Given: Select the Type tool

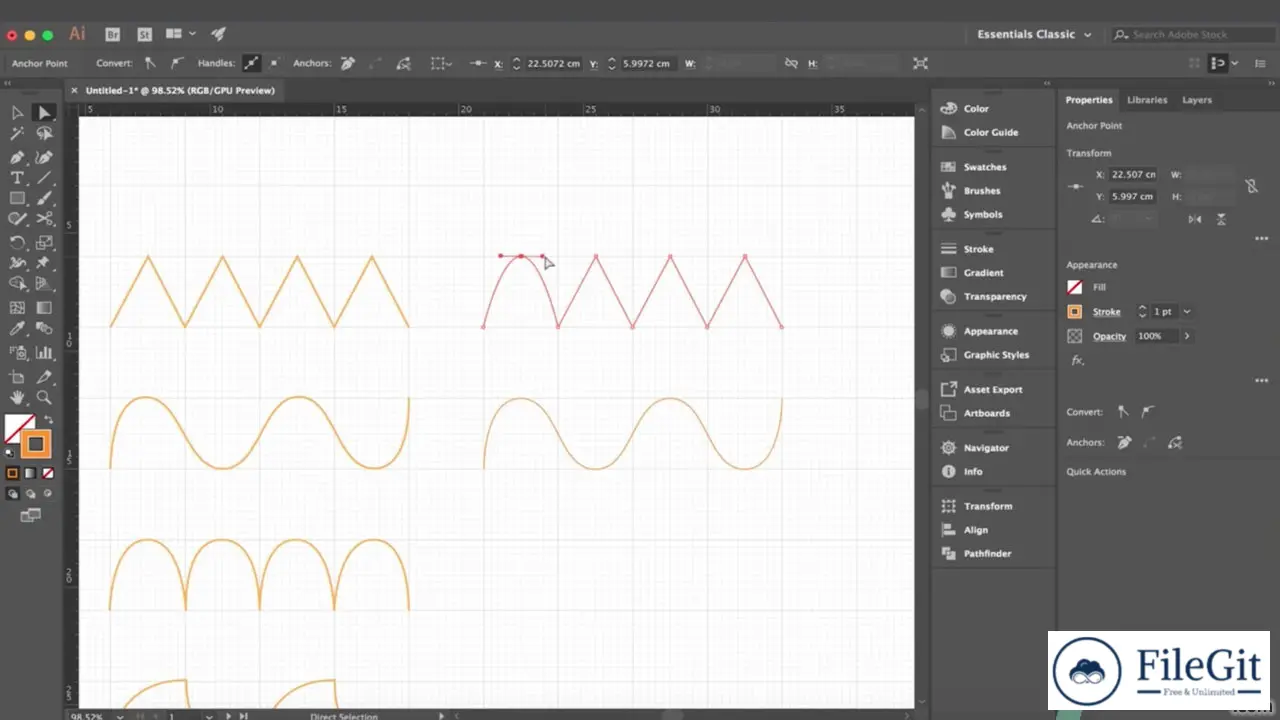Looking at the screenshot, I should 17,178.
